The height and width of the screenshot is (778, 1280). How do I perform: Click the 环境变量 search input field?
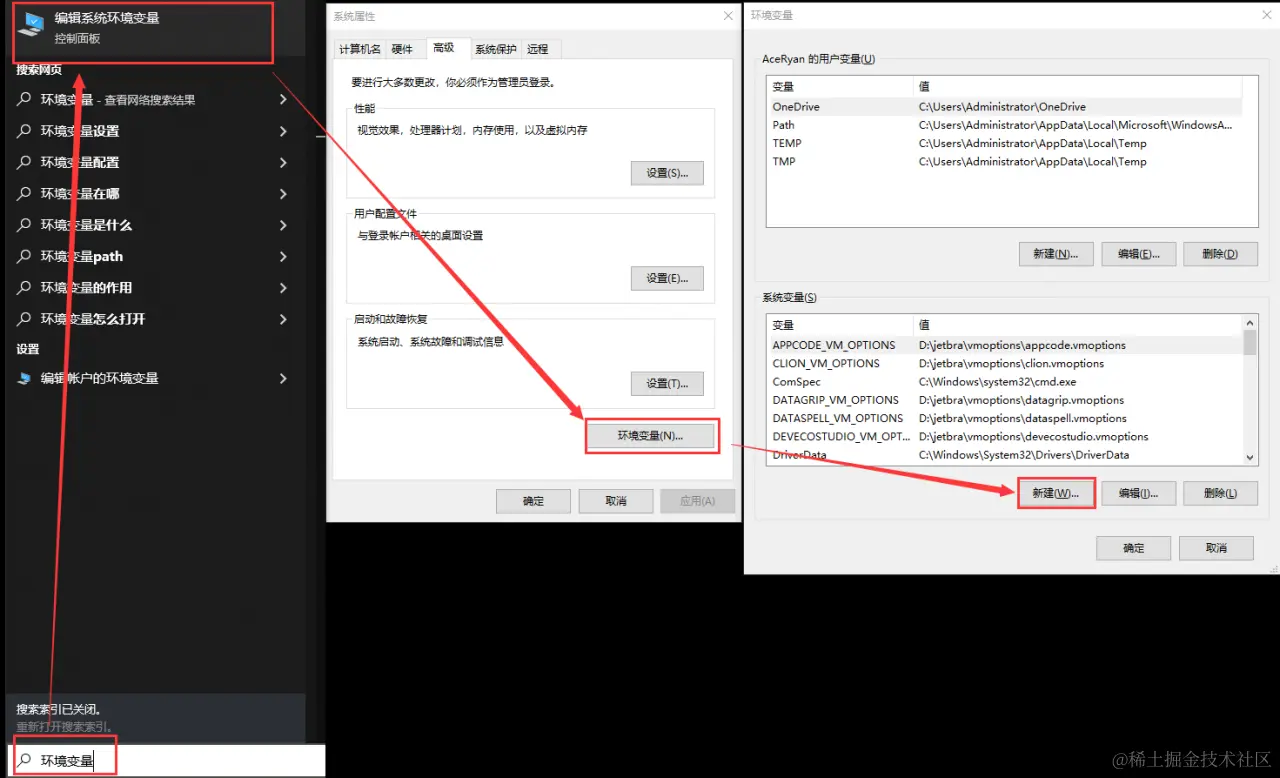(166, 761)
